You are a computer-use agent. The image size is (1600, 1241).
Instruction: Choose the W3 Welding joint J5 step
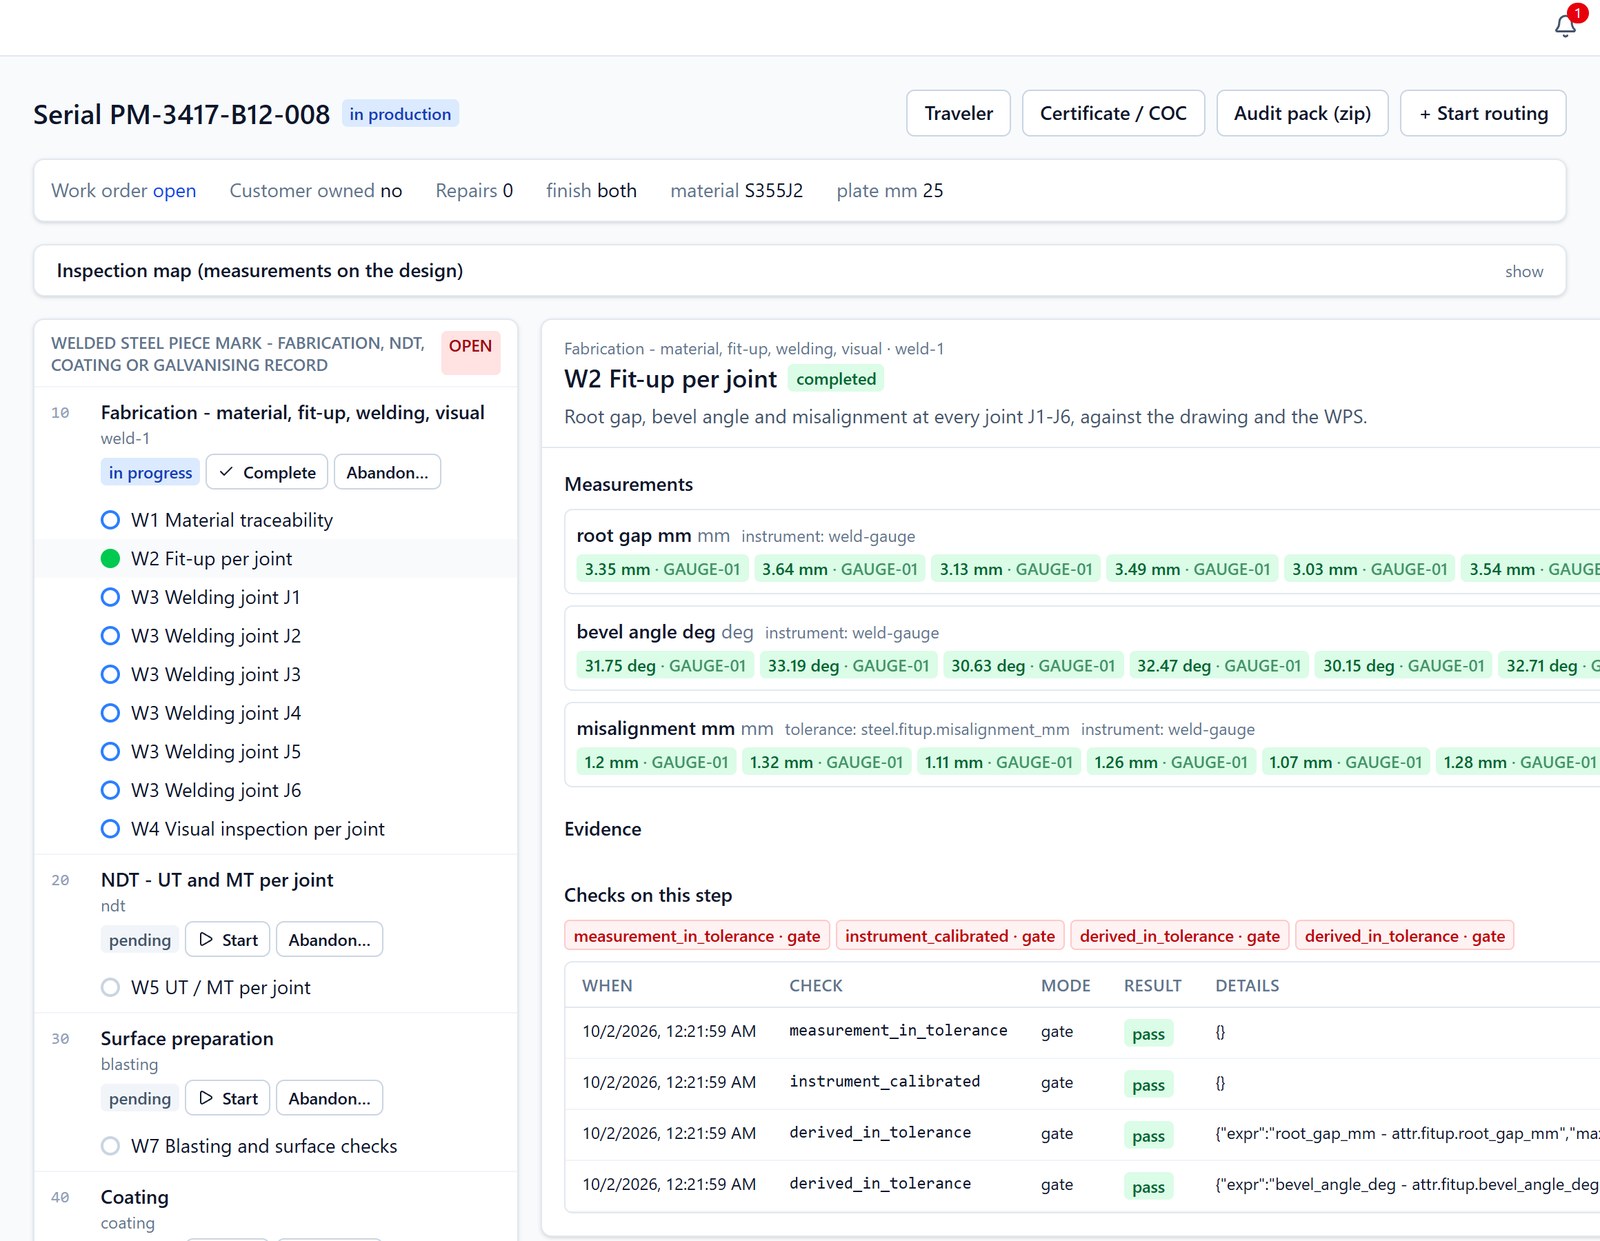215,752
